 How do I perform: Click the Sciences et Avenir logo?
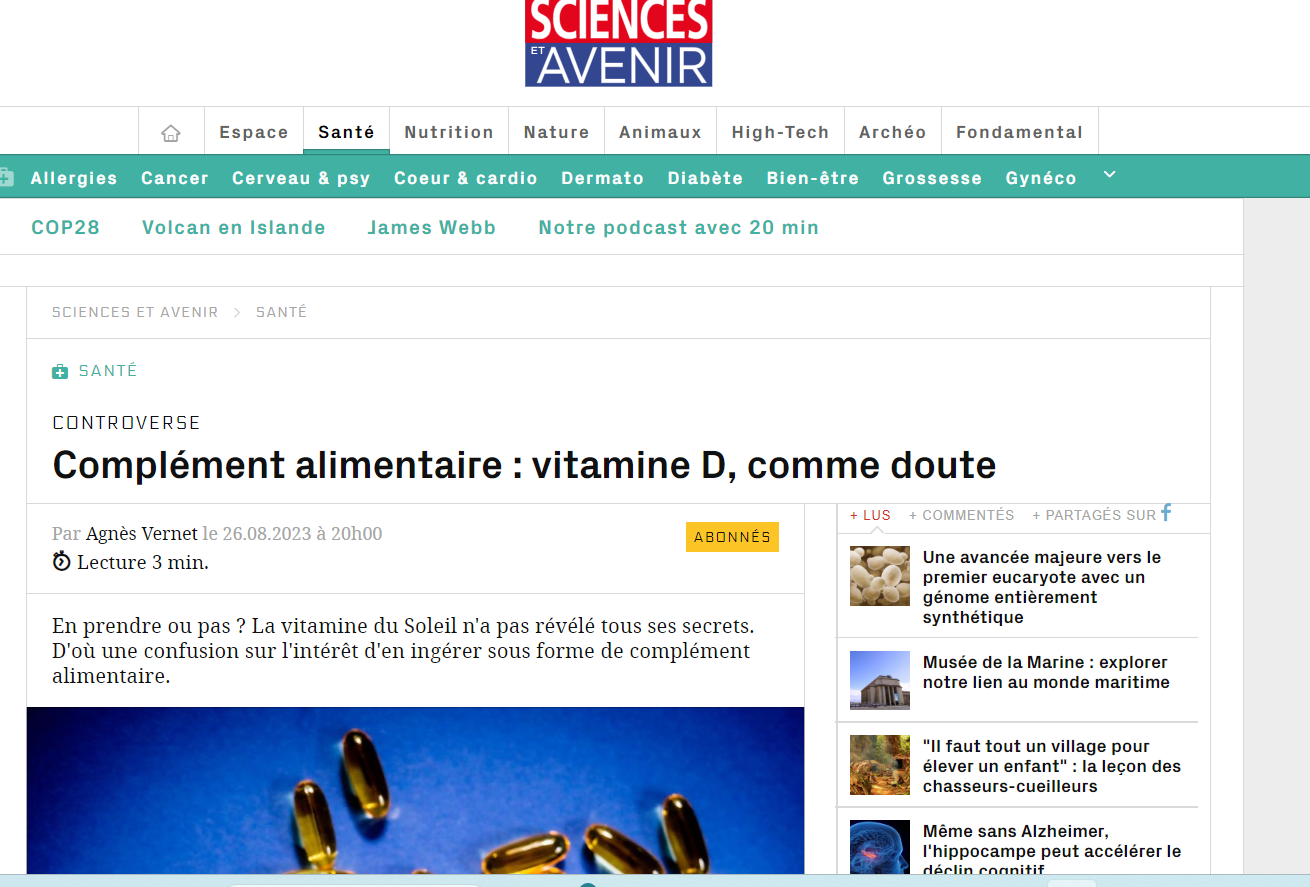point(618,42)
